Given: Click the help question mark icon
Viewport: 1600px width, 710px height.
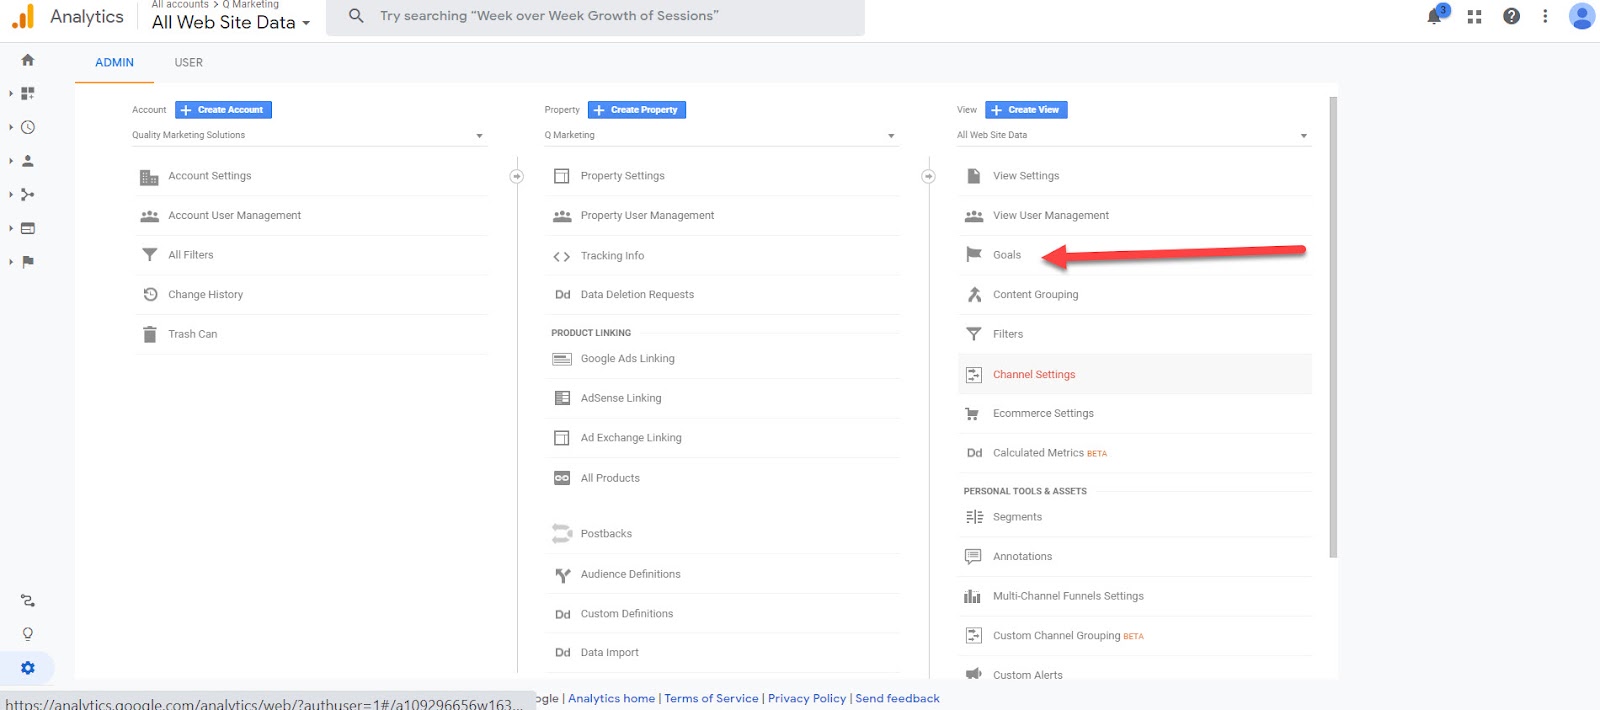Looking at the screenshot, I should [x=1511, y=16].
